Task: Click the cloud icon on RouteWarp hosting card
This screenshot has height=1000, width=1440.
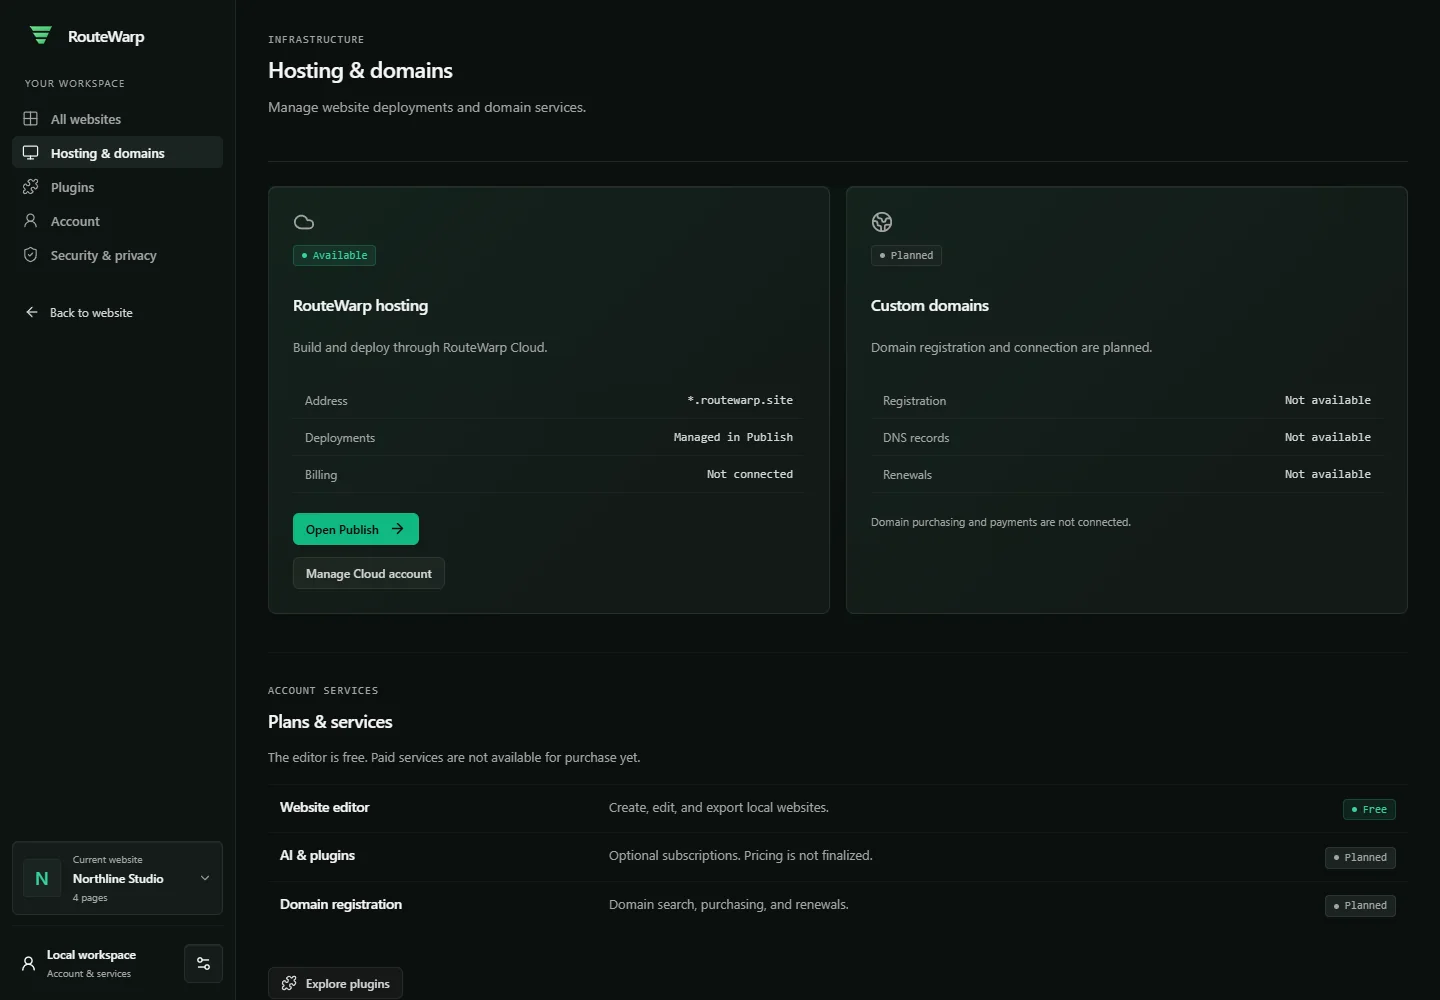Action: tap(304, 222)
